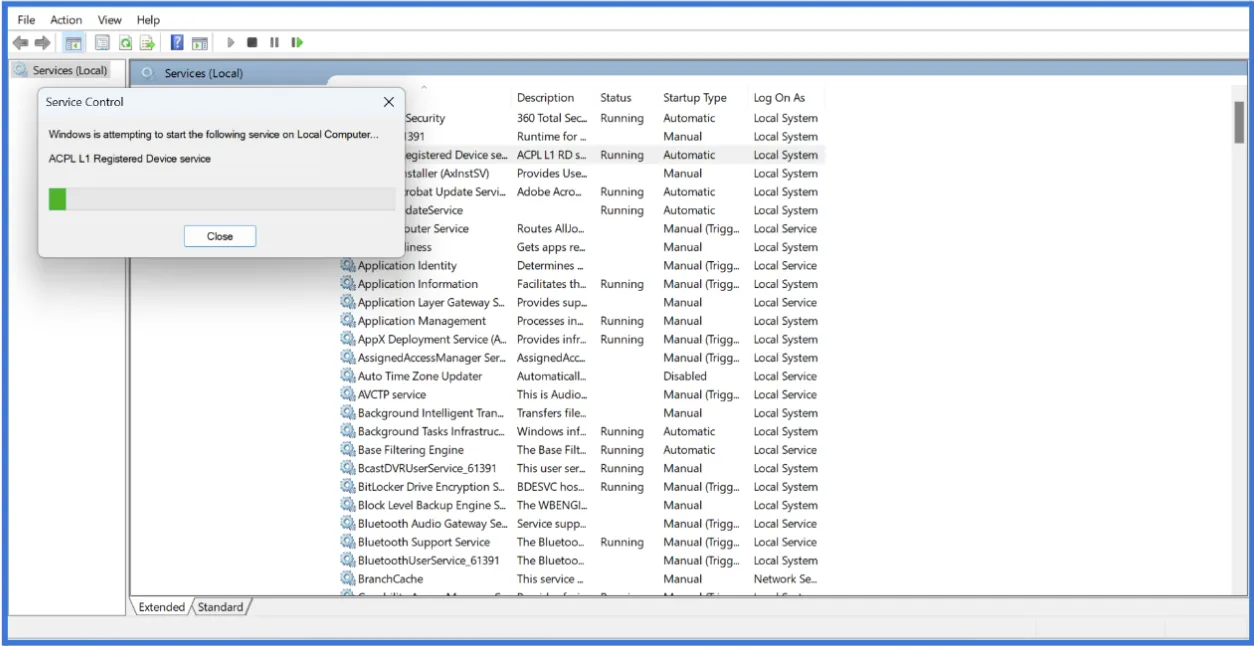Click the 'ACPL L1 RD s...' description cell

[552, 155]
